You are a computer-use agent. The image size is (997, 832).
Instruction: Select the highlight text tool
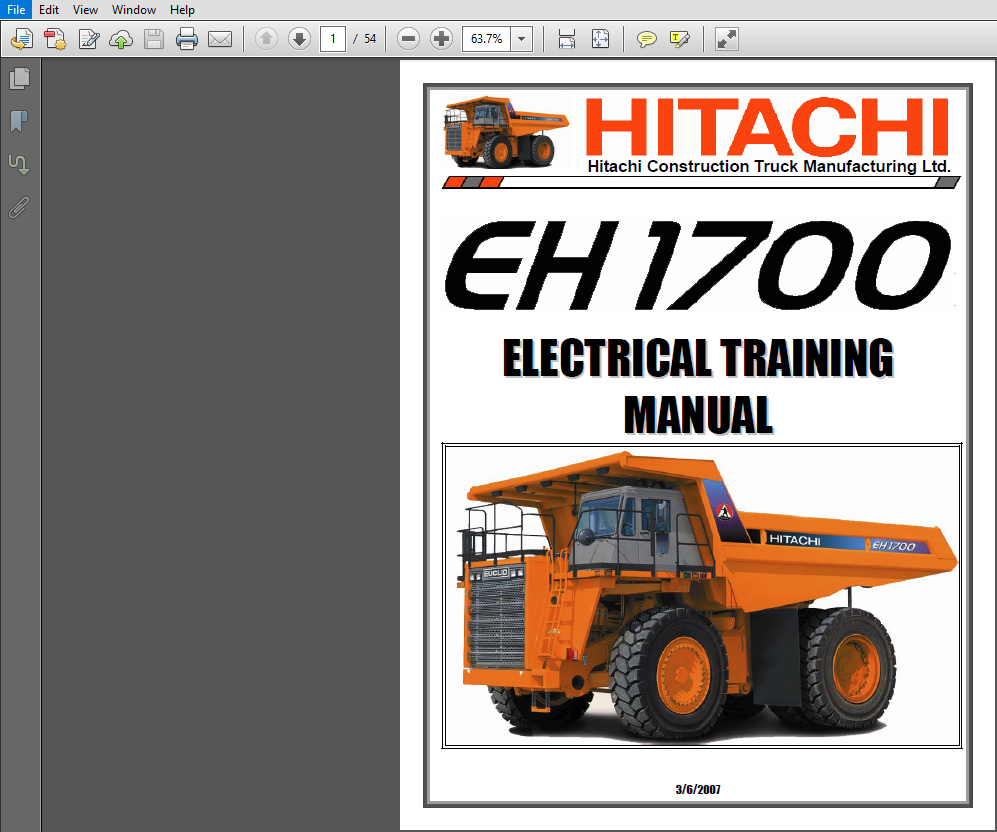pos(679,39)
